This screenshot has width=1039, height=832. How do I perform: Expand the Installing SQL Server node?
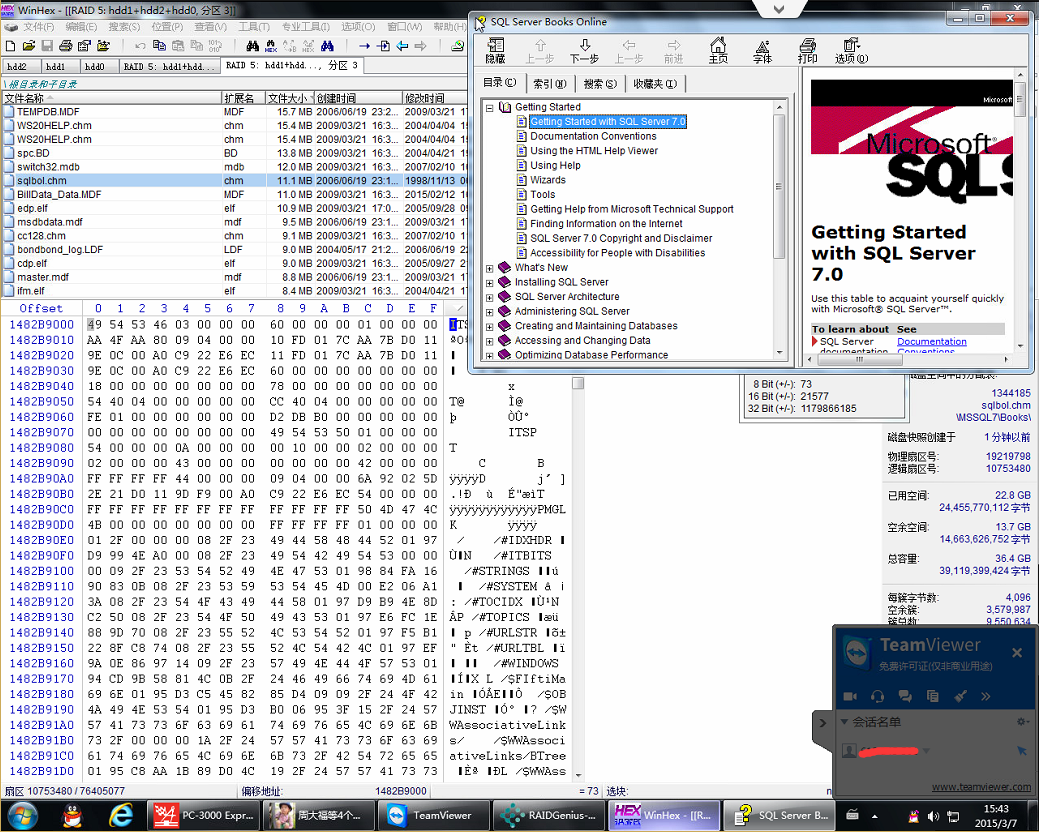coord(490,283)
